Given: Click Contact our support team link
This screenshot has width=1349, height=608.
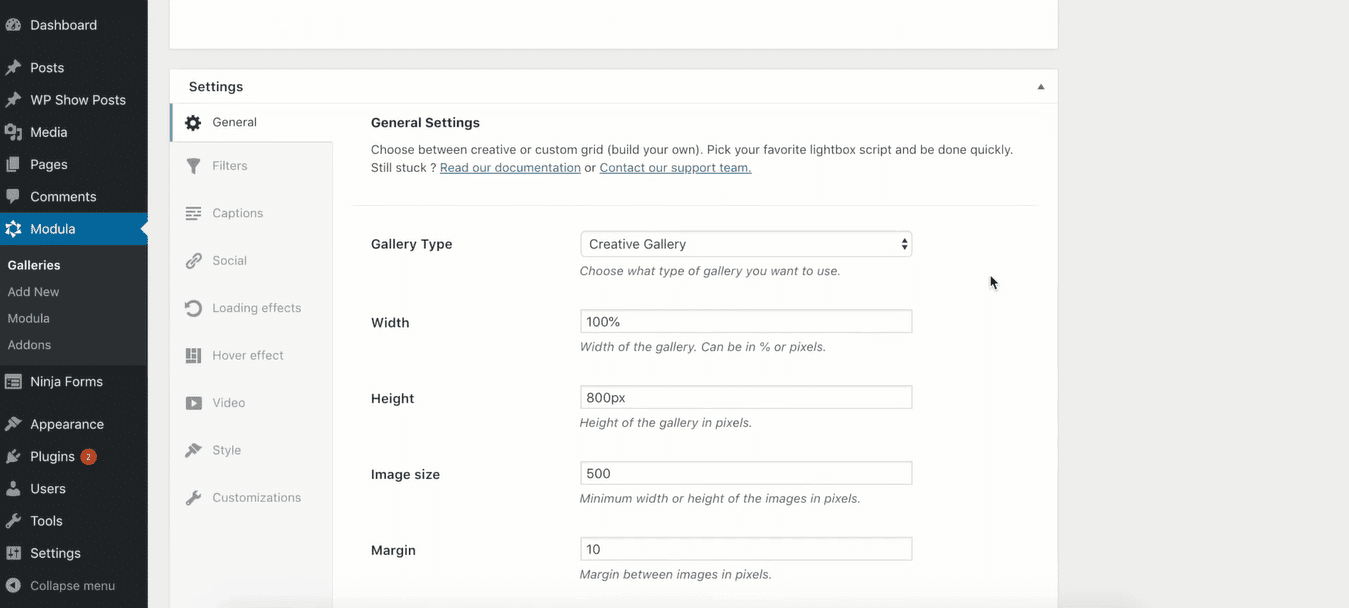Looking at the screenshot, I should click(675, 168).
